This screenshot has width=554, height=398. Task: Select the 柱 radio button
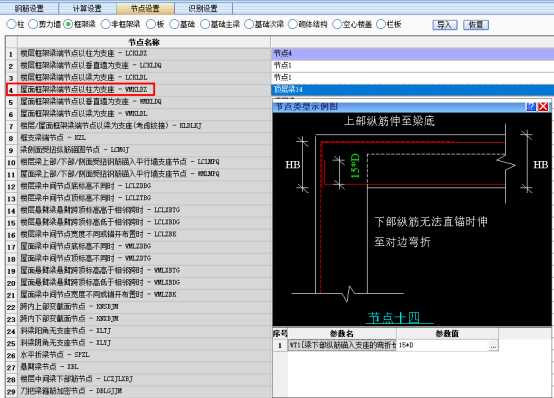point(11,24)
